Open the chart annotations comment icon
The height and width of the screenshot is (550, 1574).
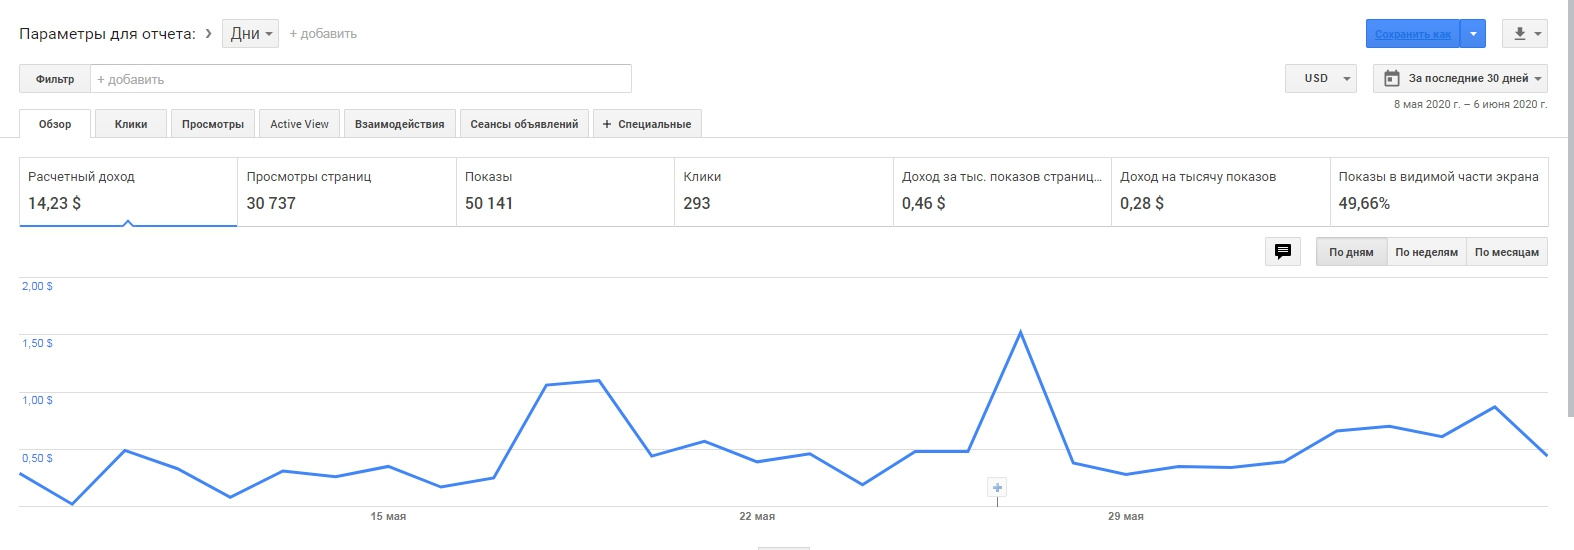[x=1283, y=252]
